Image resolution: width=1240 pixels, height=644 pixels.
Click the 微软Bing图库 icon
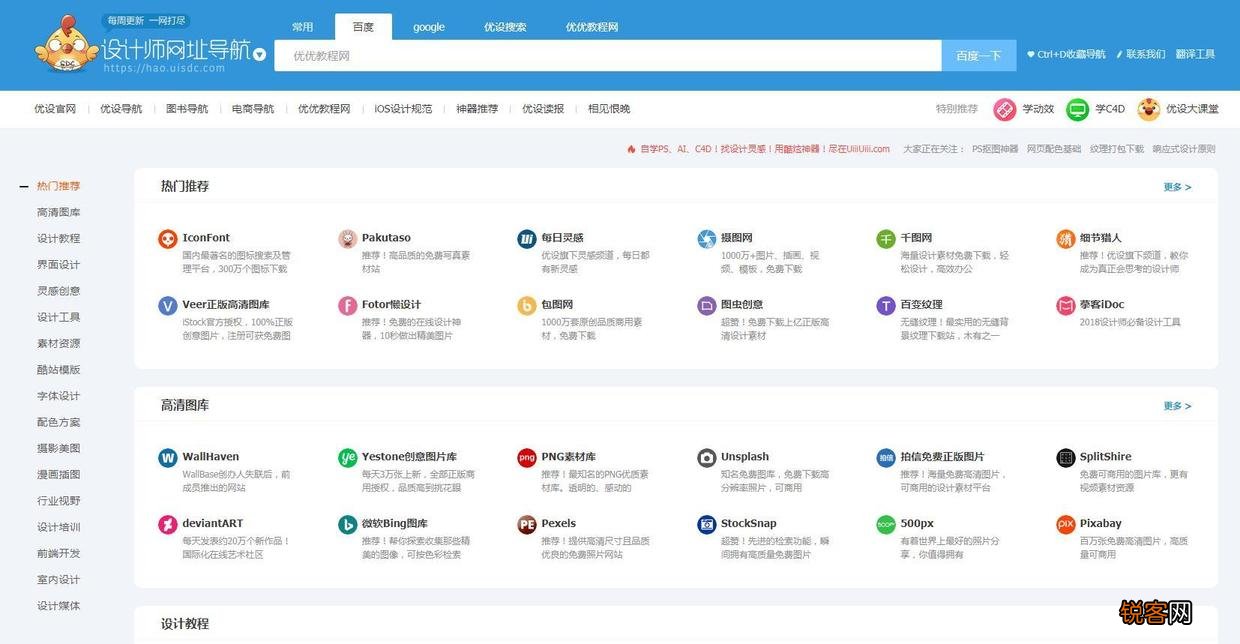coord(347,525)
